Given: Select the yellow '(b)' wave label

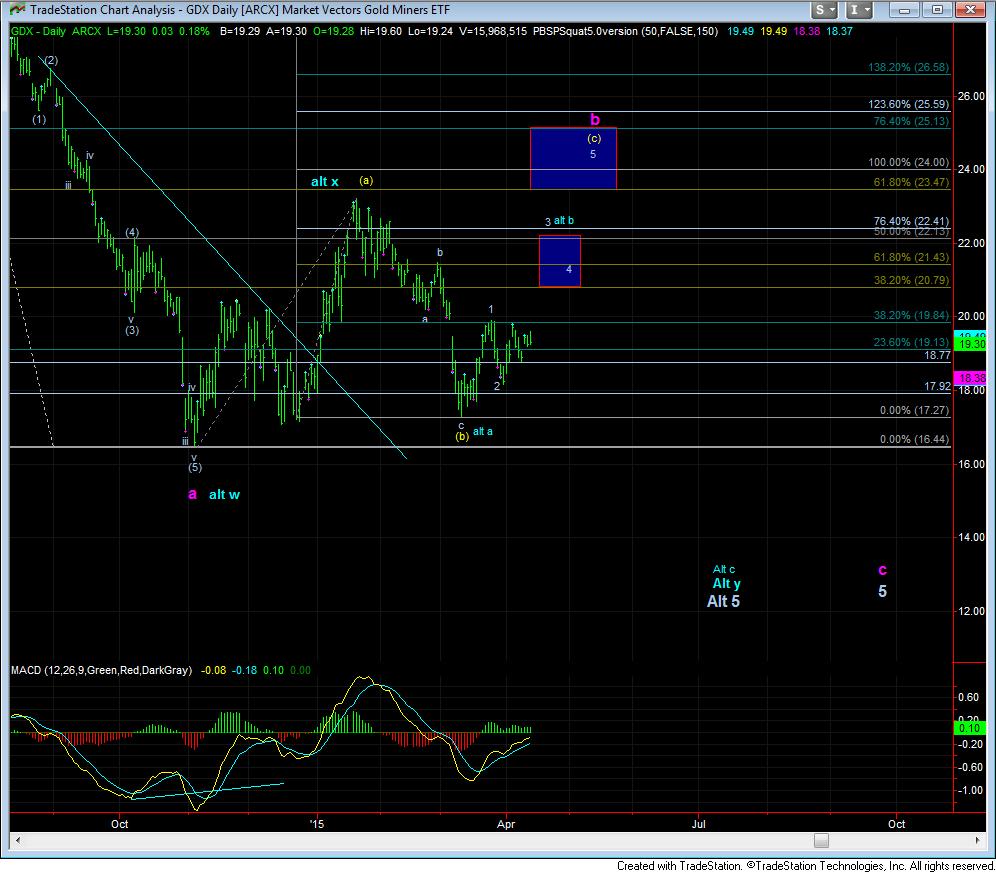Looking at the screenshot, I should (462, 436).
